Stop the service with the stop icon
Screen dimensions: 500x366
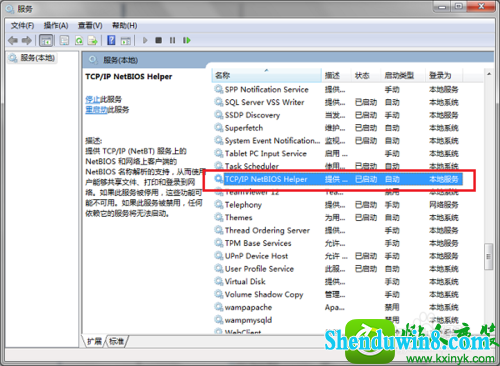(x=159, y=40)
